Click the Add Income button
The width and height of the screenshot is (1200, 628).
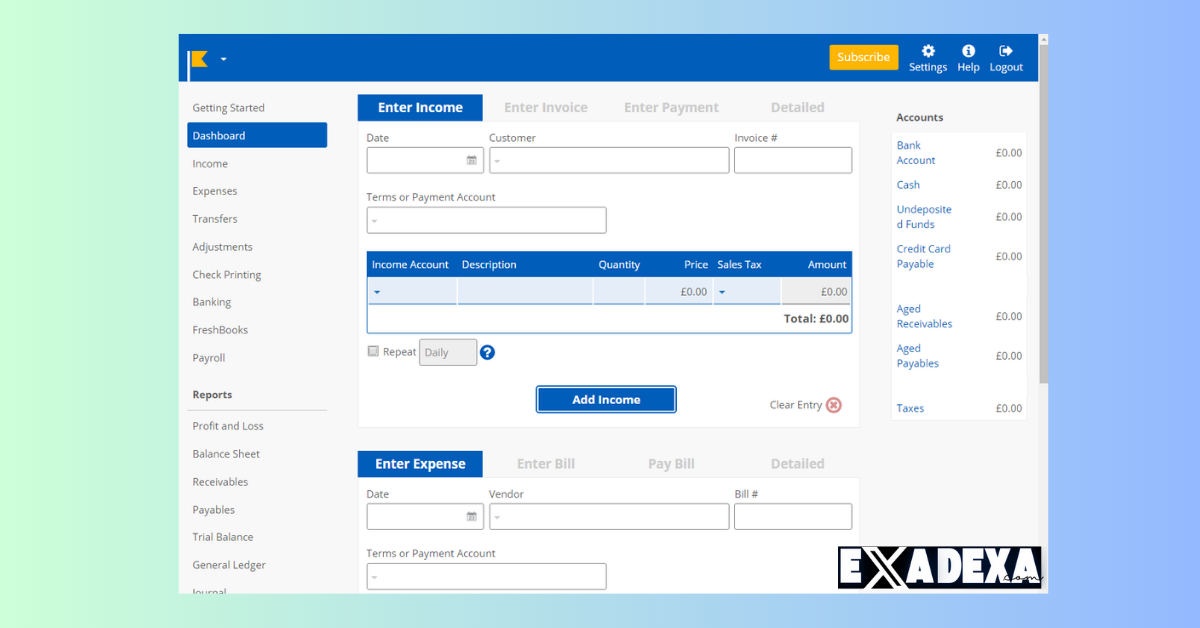(605, 399)
